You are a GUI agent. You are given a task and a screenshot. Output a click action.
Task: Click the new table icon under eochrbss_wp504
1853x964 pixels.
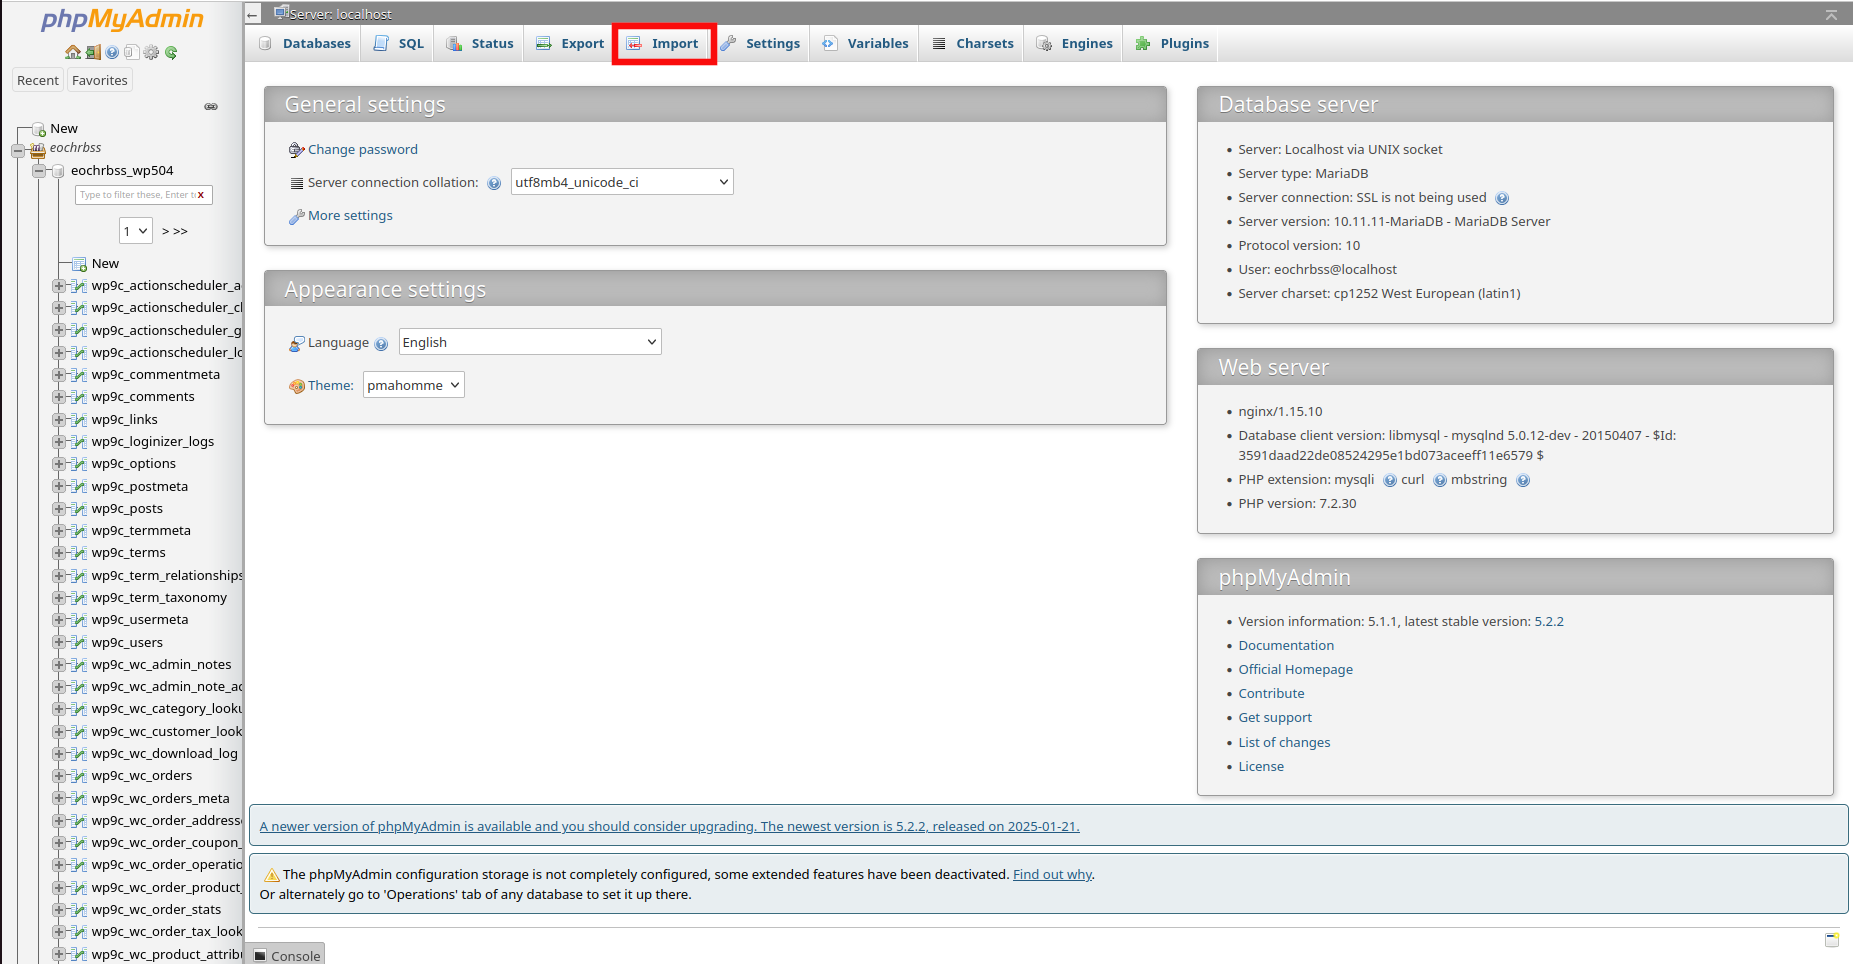pyautogui.click(x=79, y=264)
